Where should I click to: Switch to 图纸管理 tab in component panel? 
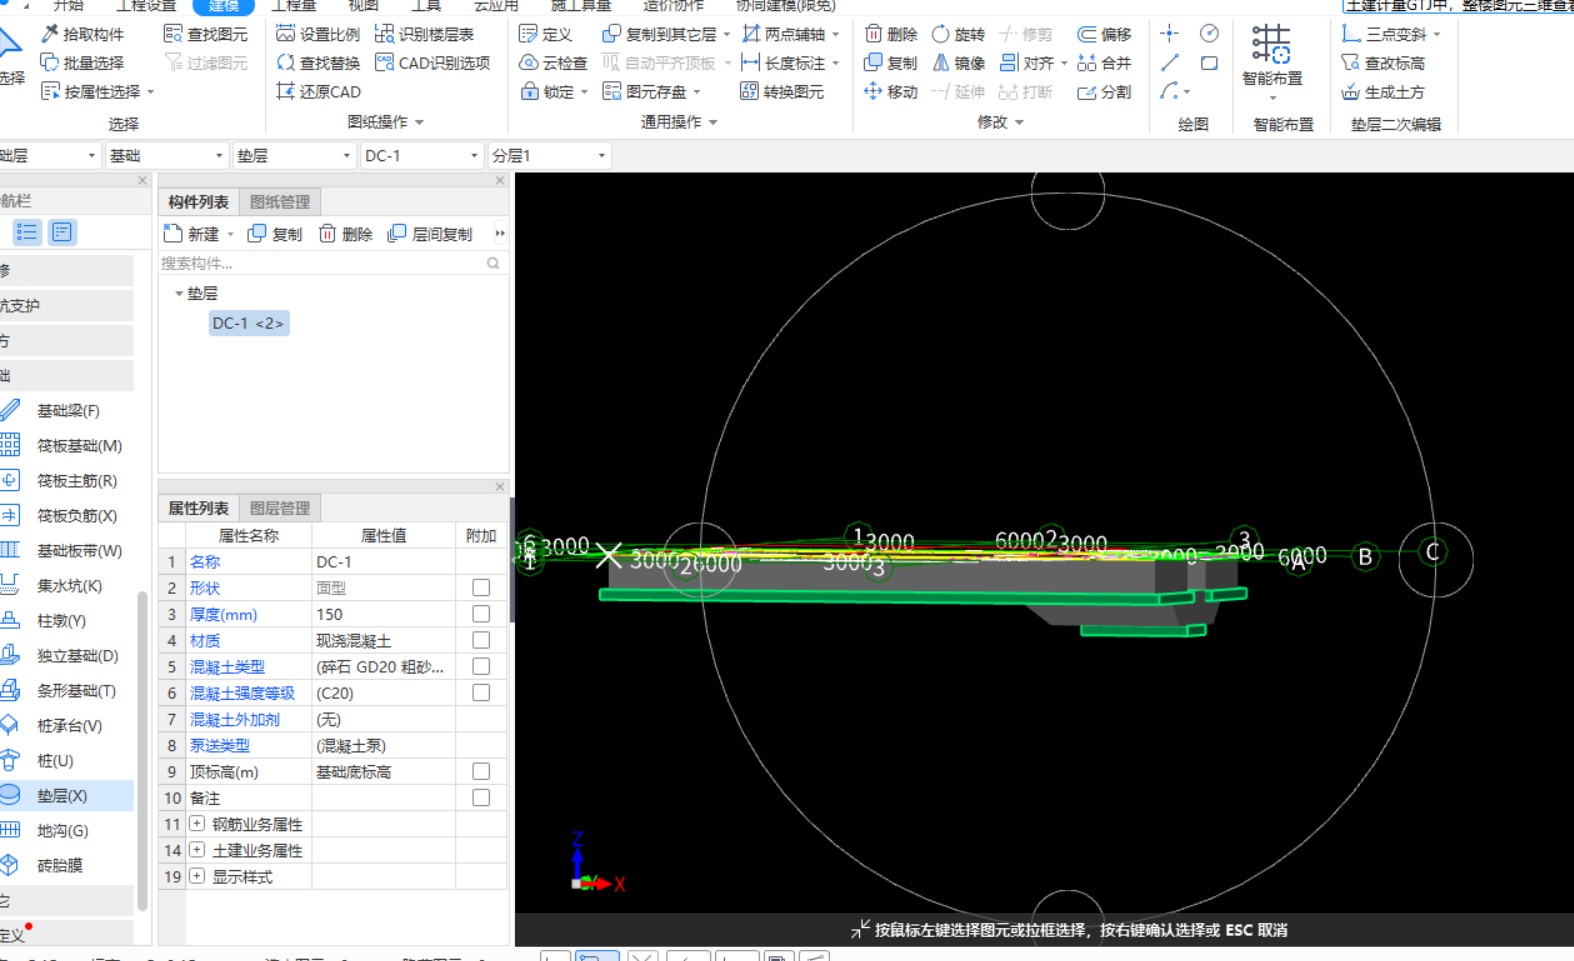(280, 202)
